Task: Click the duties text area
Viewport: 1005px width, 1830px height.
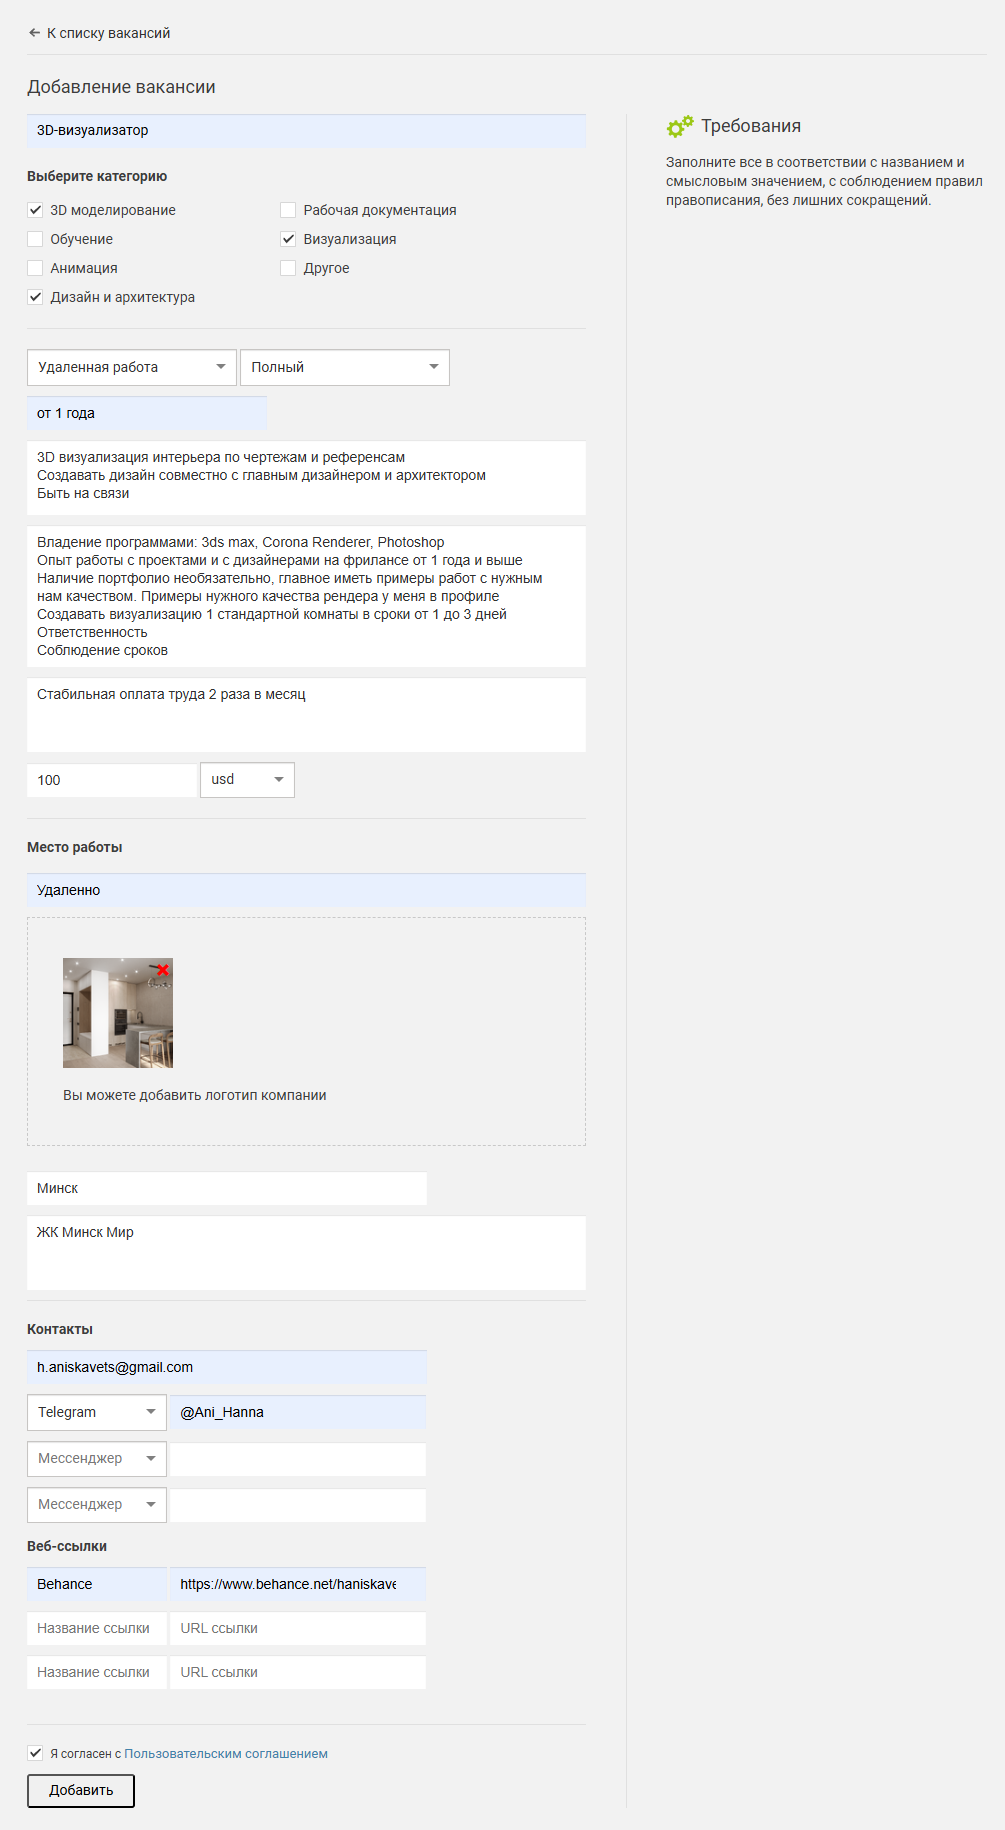Action: 306,478
